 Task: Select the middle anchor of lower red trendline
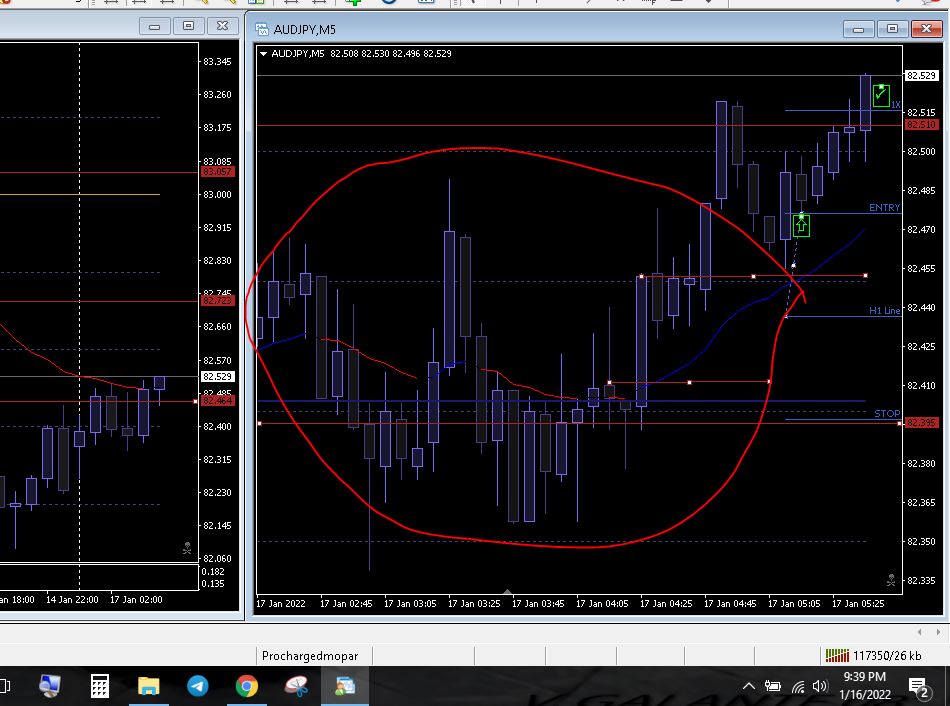click(689, 382)
